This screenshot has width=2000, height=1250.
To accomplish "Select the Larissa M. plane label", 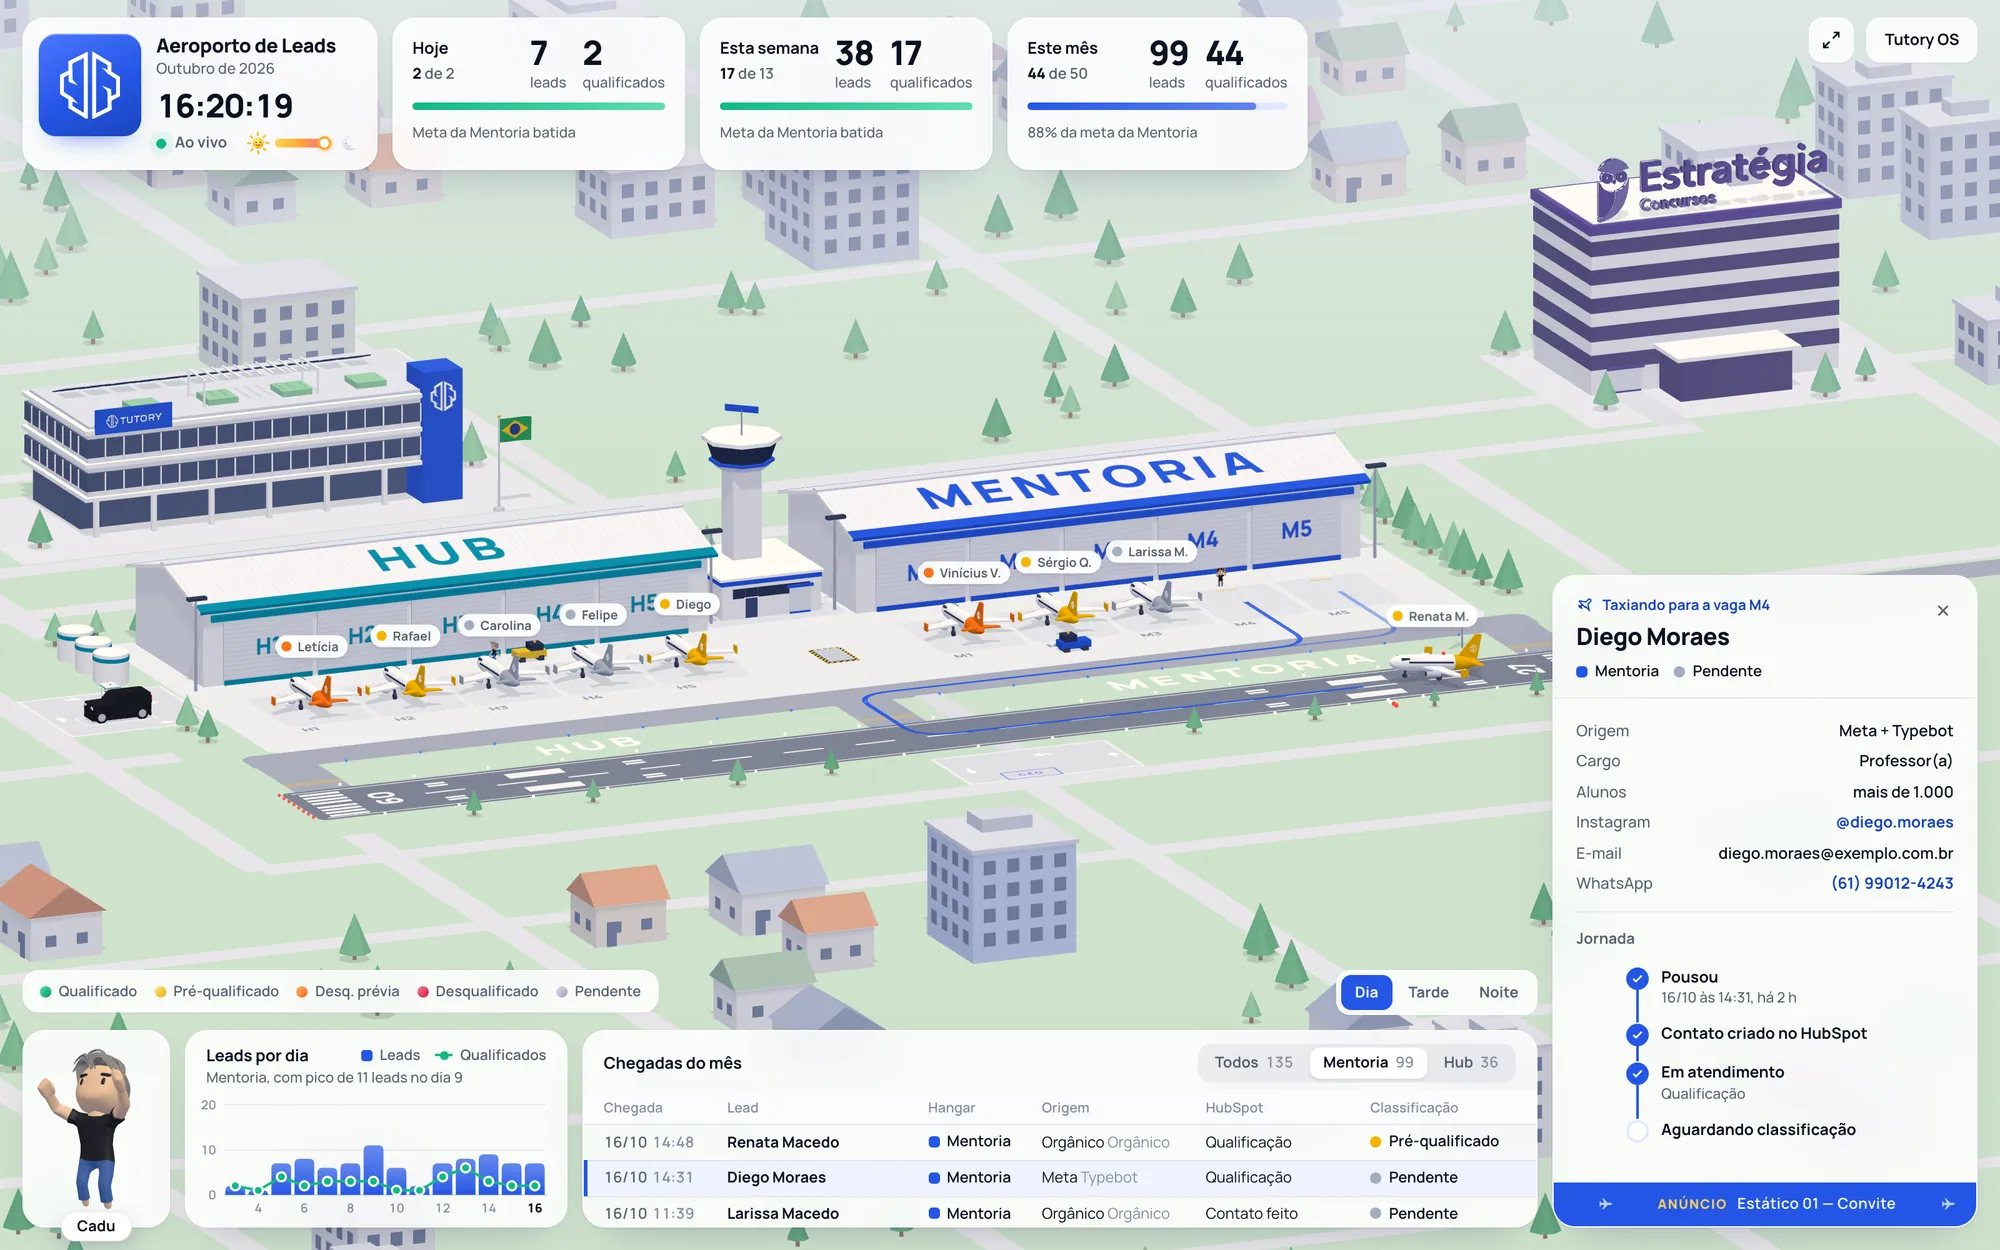I will pos(1149,551).
